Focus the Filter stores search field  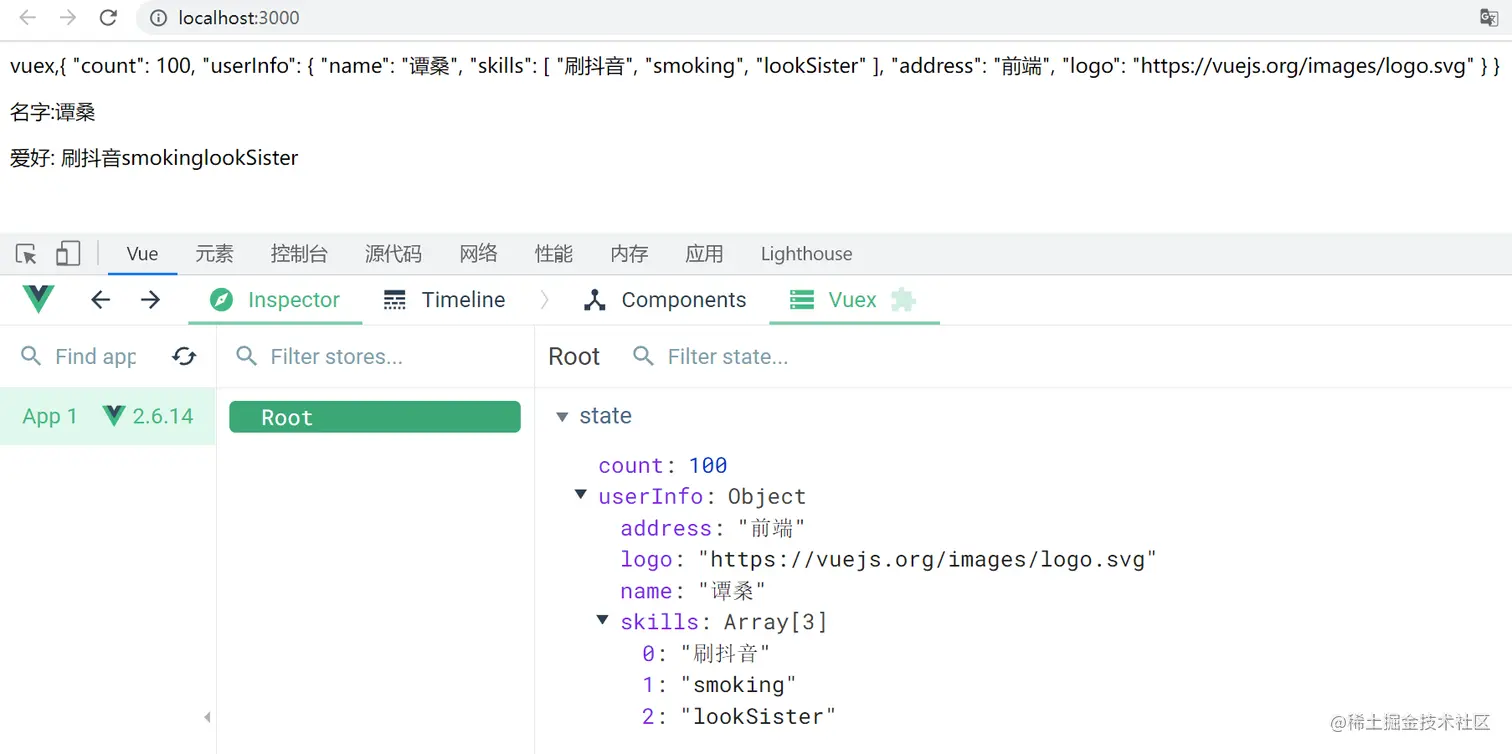click(380, 357)
